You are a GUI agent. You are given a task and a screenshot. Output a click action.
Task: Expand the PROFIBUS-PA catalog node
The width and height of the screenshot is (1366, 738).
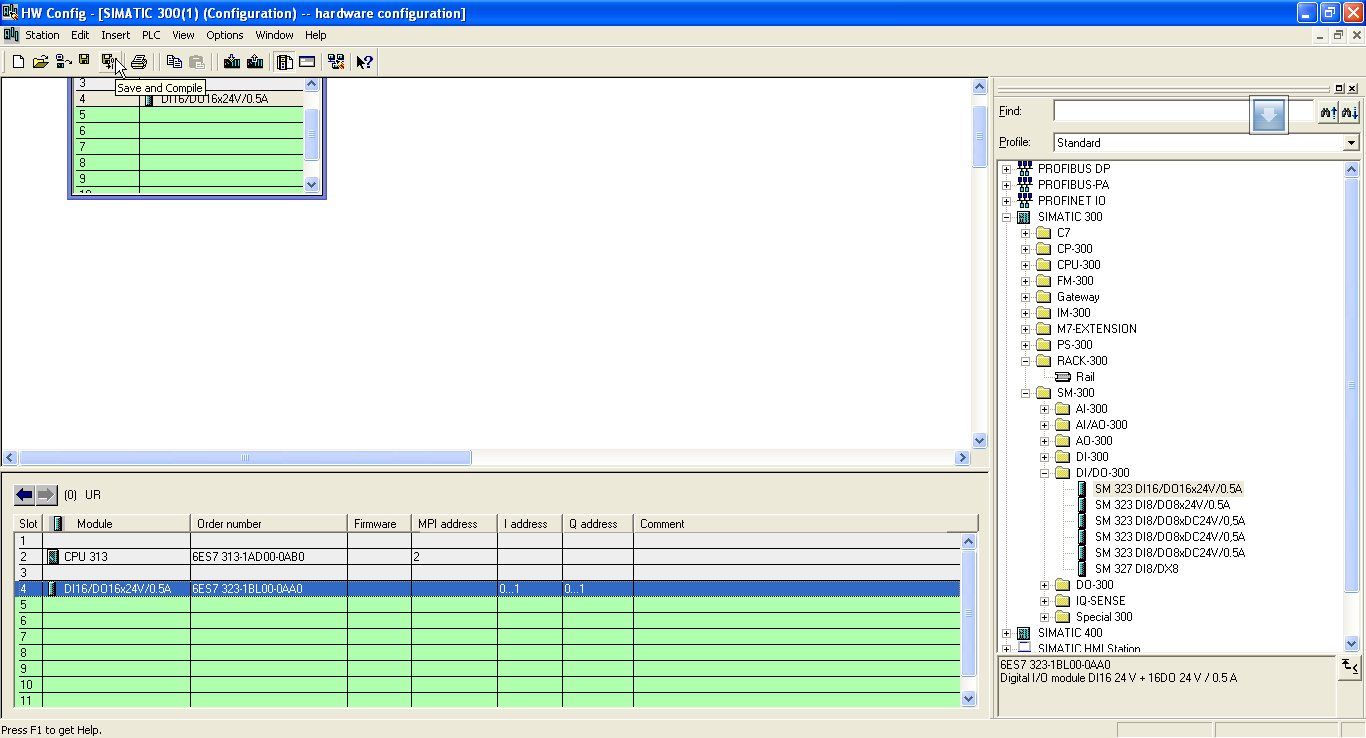[1007, 185]
